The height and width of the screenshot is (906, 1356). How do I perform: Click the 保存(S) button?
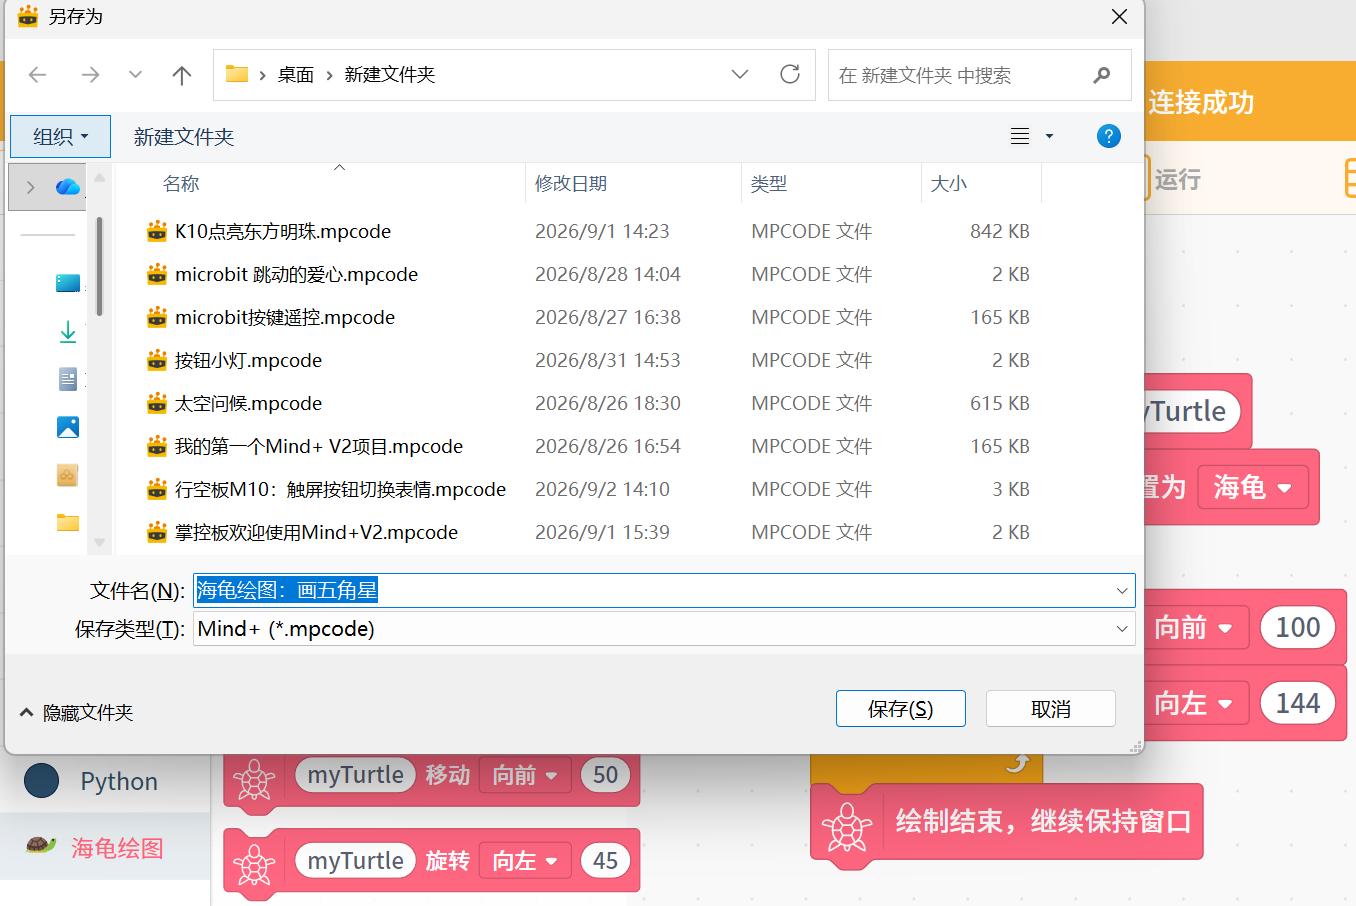tap(901, 709)
